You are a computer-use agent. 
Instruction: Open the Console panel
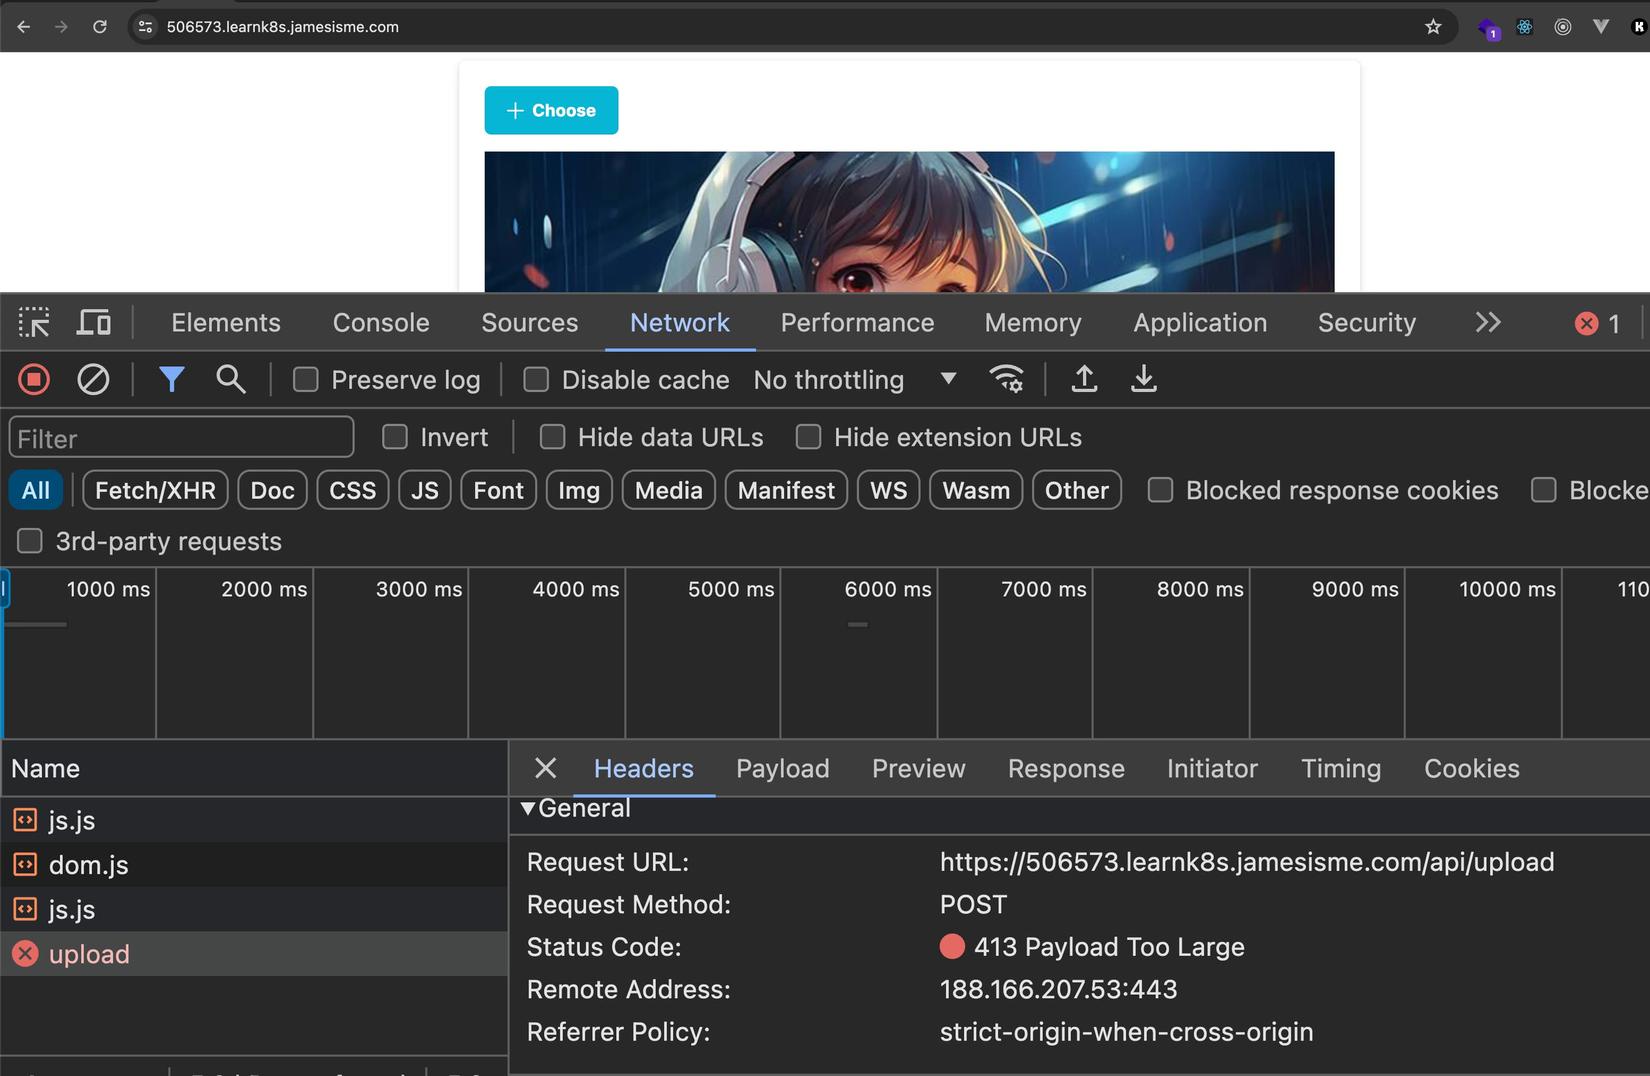(380, 322)
